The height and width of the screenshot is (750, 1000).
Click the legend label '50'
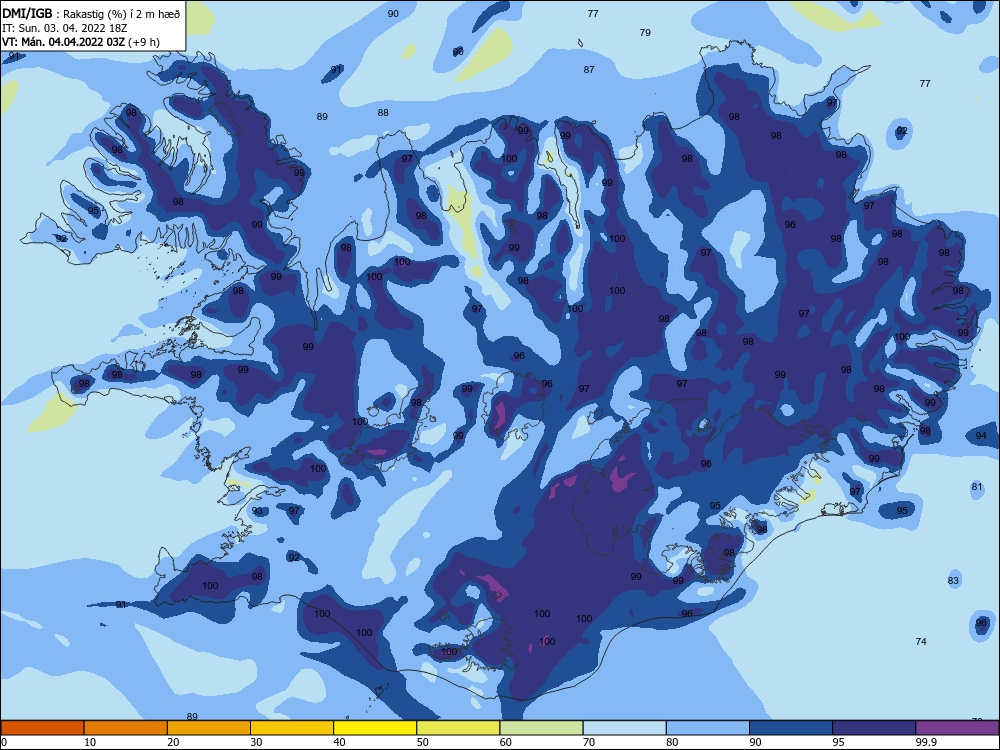tap(423, 742)
